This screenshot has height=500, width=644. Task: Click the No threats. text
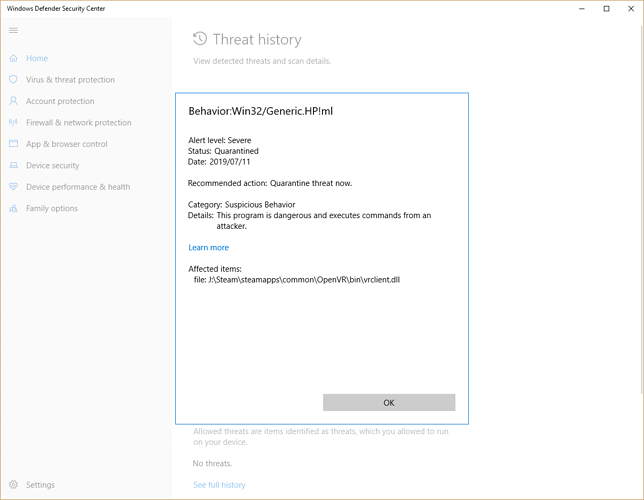pyautogui.click(x=212, y=463)
